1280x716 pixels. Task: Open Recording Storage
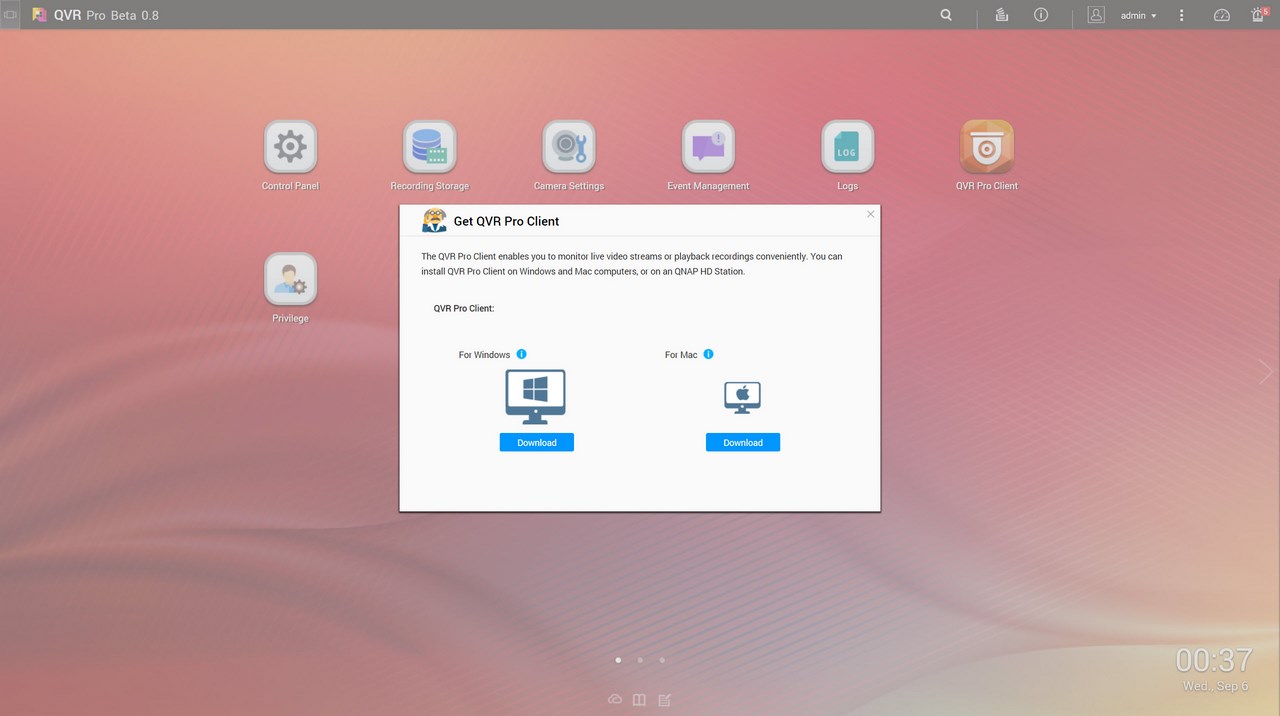[x=430, y=147]
